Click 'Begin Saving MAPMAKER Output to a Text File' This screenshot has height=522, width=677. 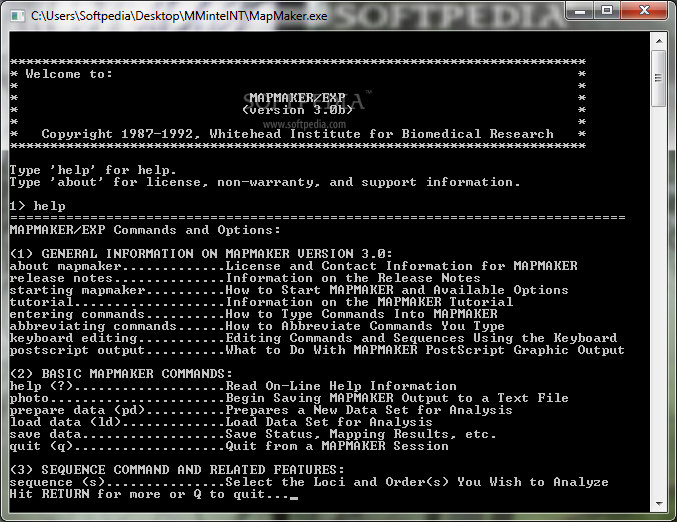pyautogui.click(x=397, y=398)
